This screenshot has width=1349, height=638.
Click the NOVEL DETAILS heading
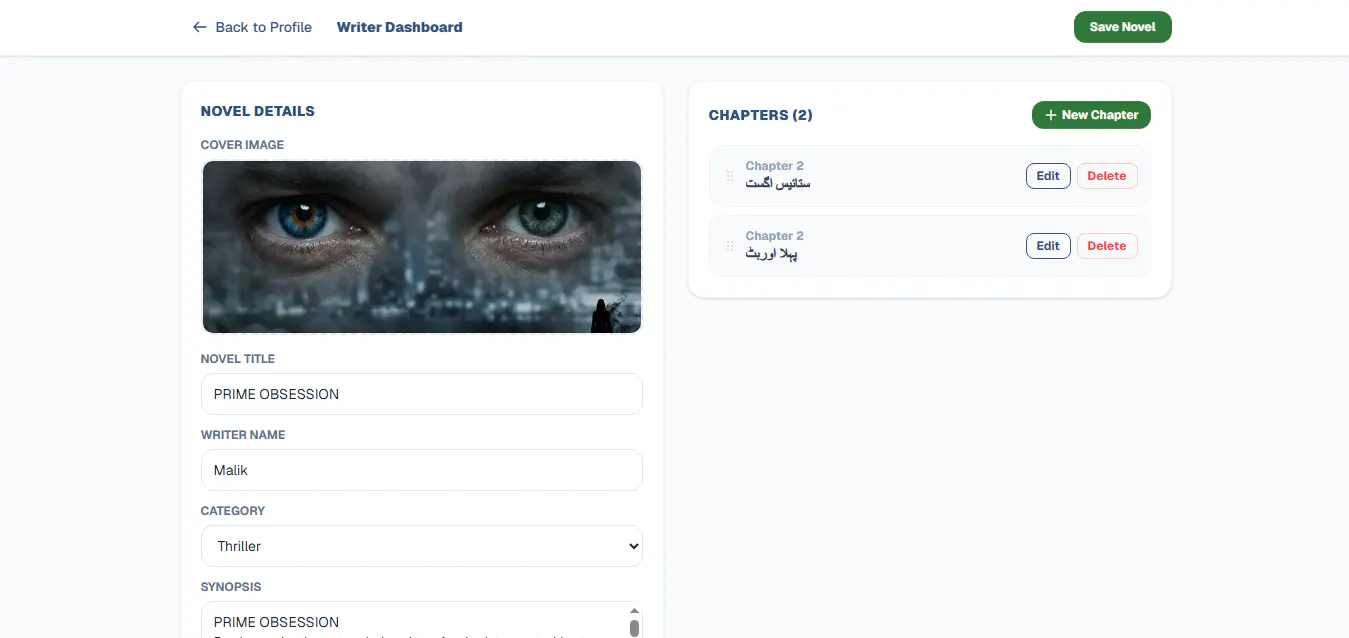pyautogui.click(x=258, y=111)
